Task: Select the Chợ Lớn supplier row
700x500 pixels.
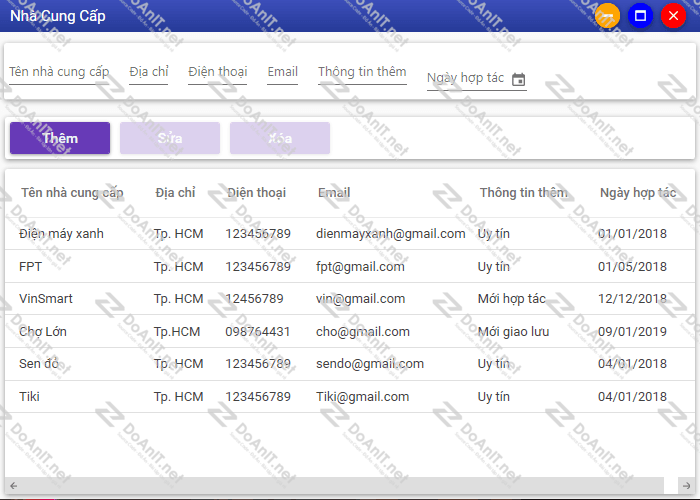Action: click(350, 331)
